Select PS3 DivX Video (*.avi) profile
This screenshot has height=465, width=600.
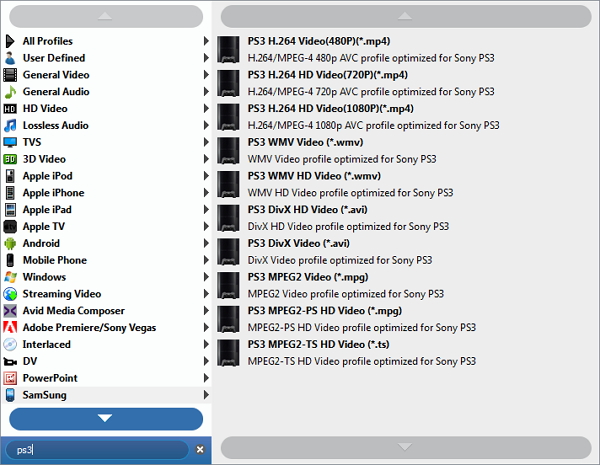[x=406, y=251]
